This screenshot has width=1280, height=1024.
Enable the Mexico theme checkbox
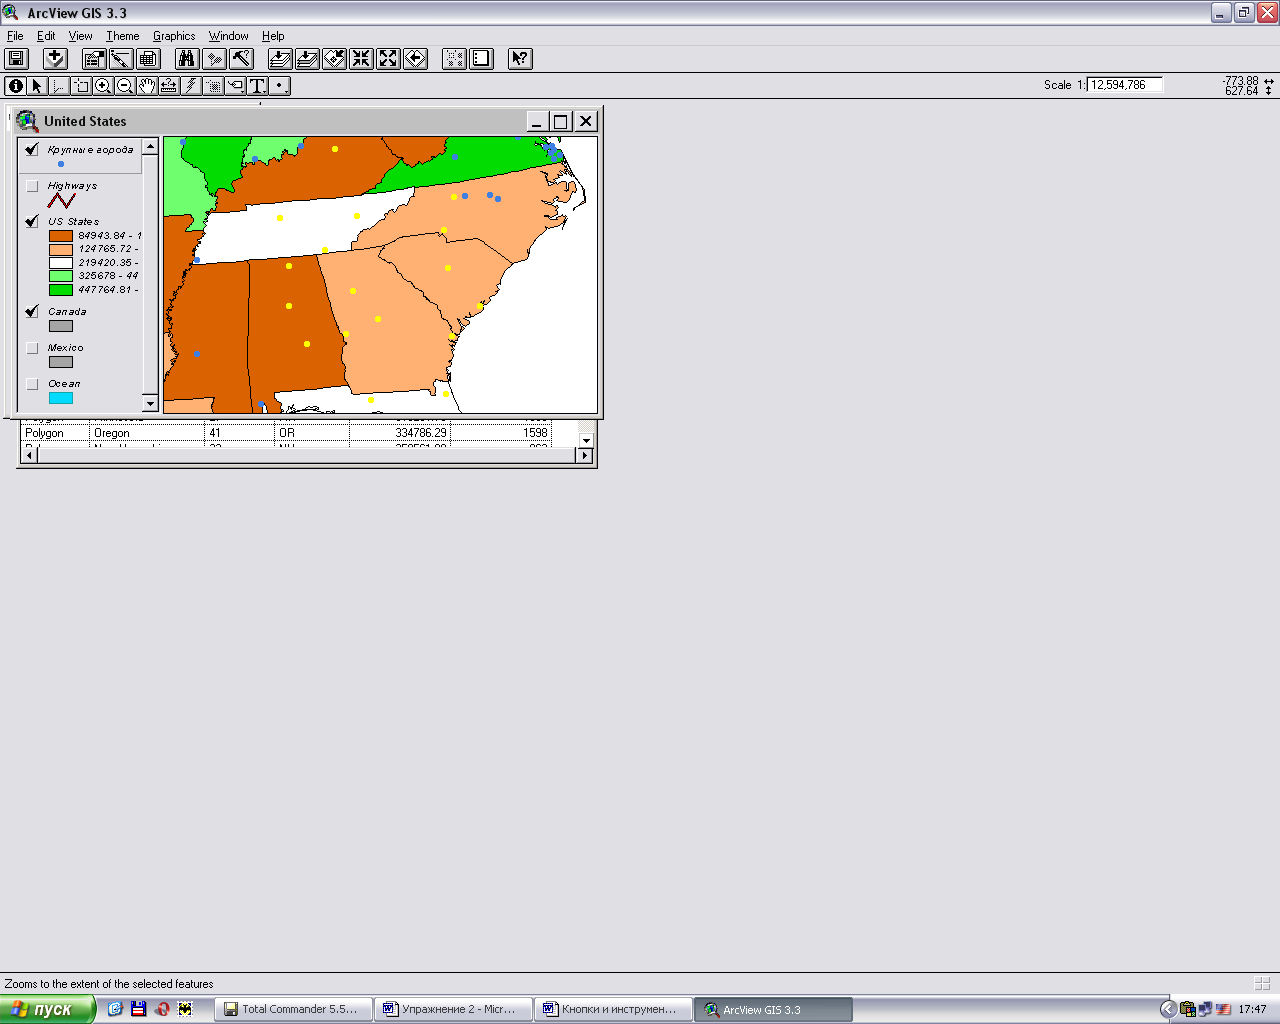point(32,348)
